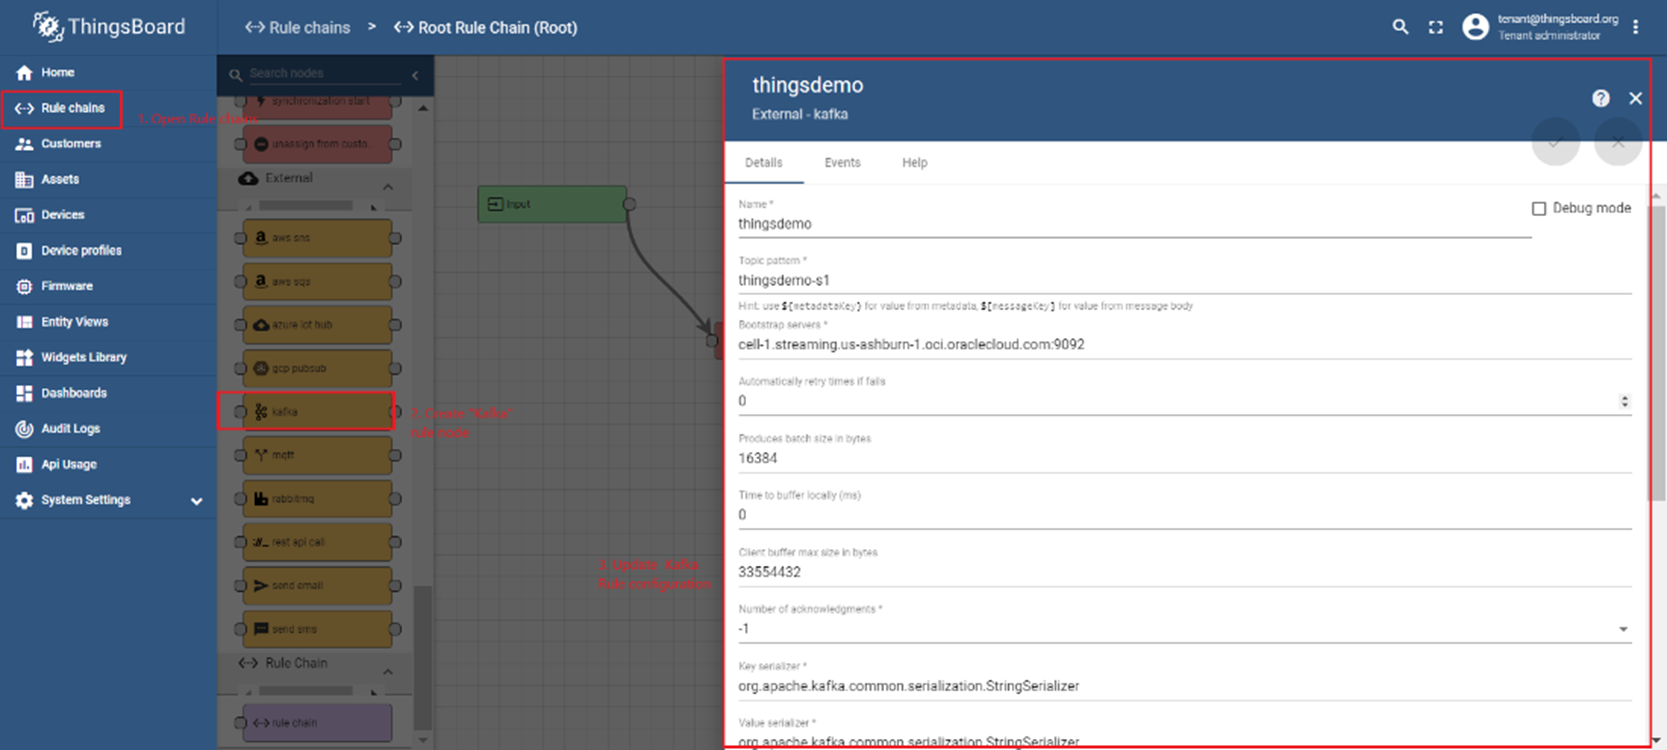Click the Input node on canvas
The image size is (1667, 750).
[x=552, y=204]
